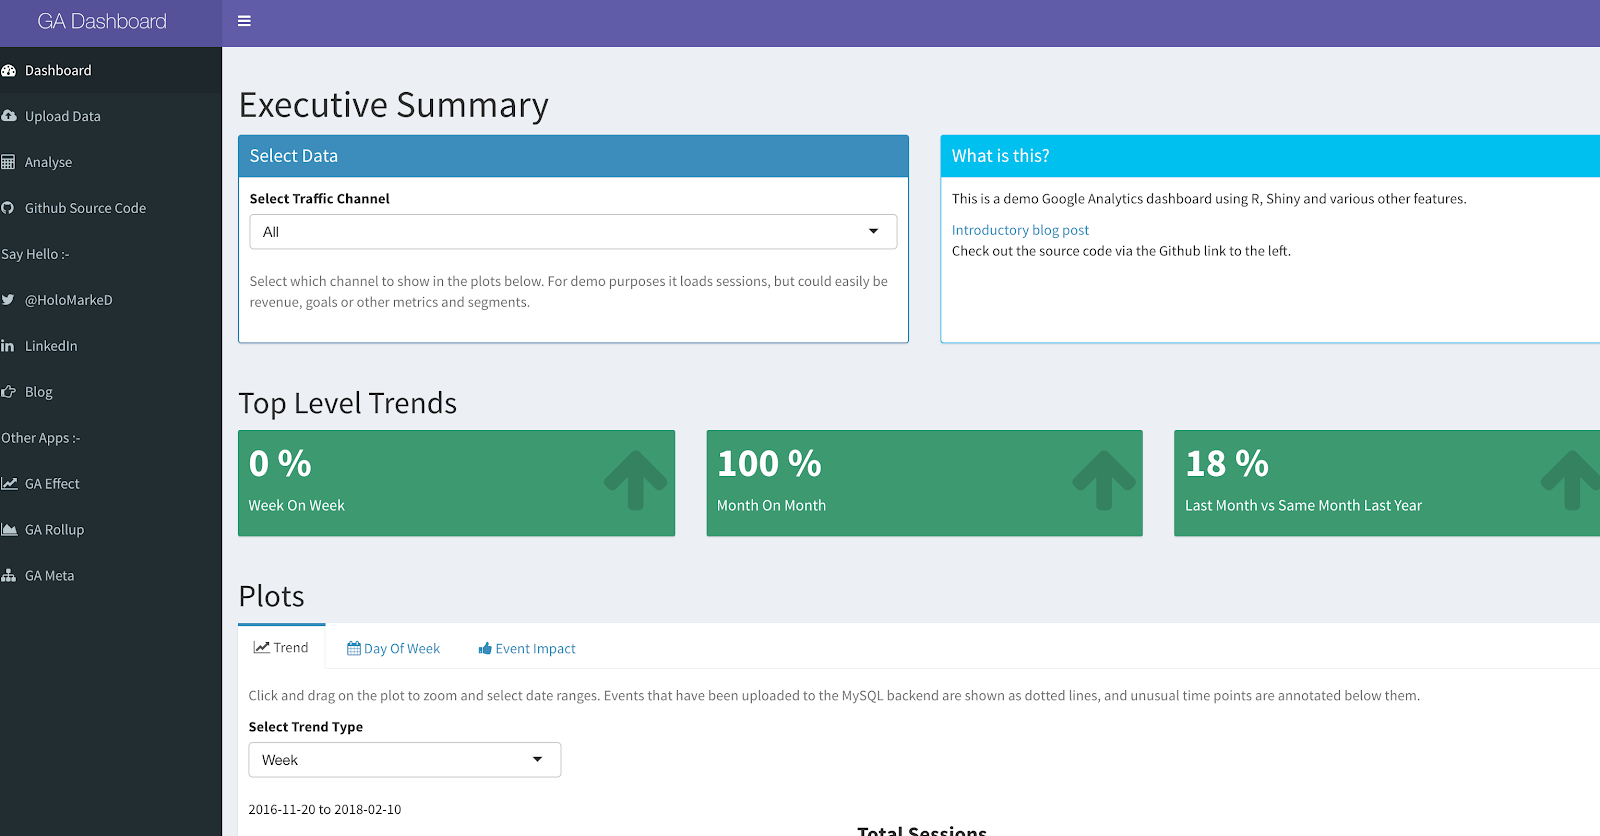Screen dimensions: 1600x836
Task: Click the Other Apps :- sidebar header
Action: click(41, 438)
